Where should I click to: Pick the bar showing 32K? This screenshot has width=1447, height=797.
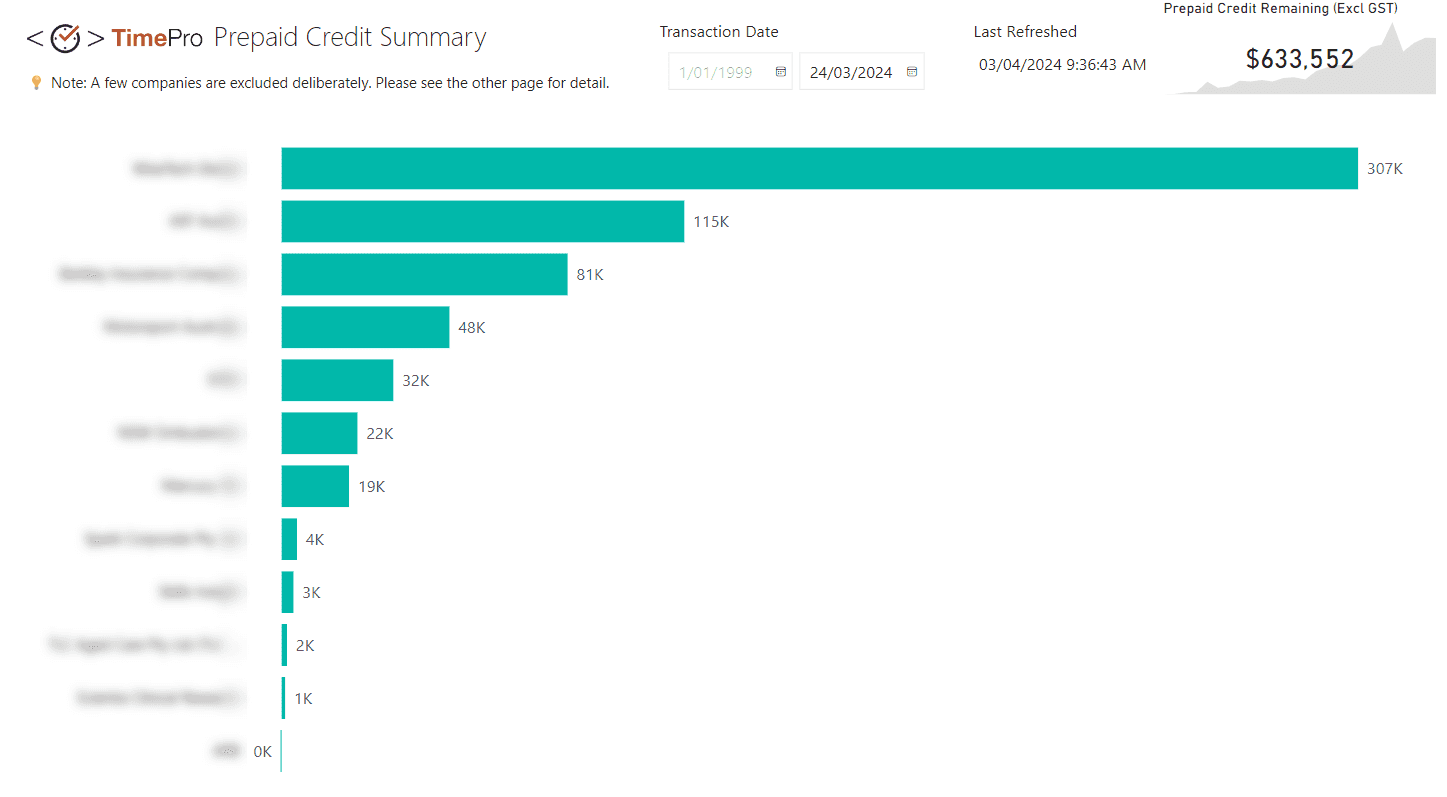click(x=337, y=380)
